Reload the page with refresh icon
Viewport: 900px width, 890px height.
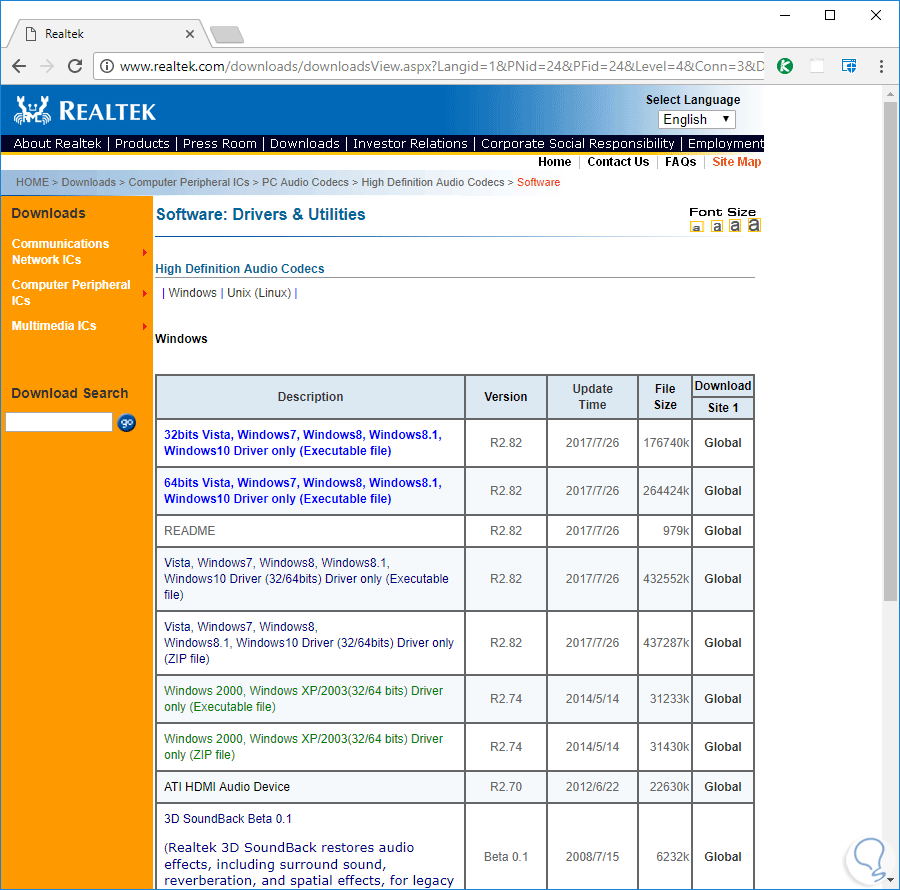(x=75, y=66)
